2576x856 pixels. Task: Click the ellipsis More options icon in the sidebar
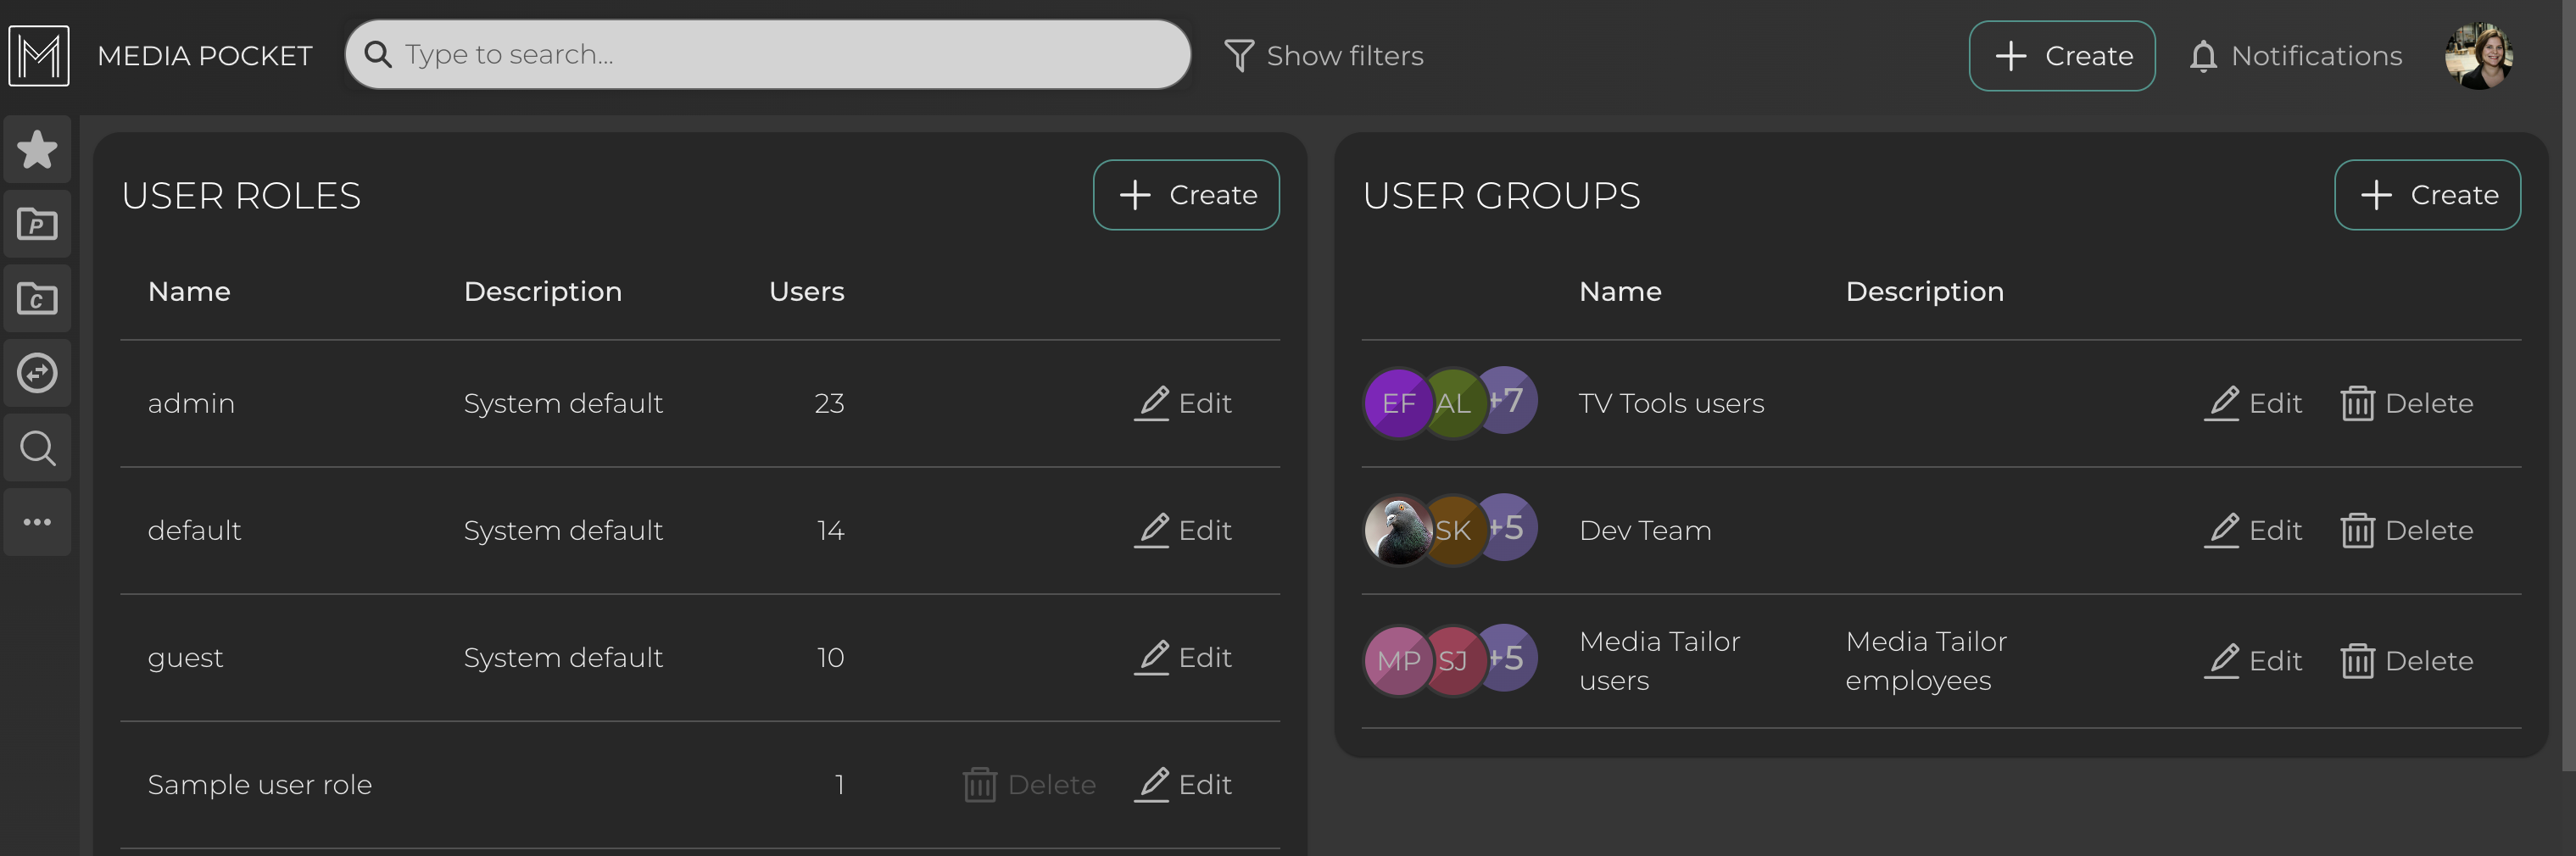point(37,521)
